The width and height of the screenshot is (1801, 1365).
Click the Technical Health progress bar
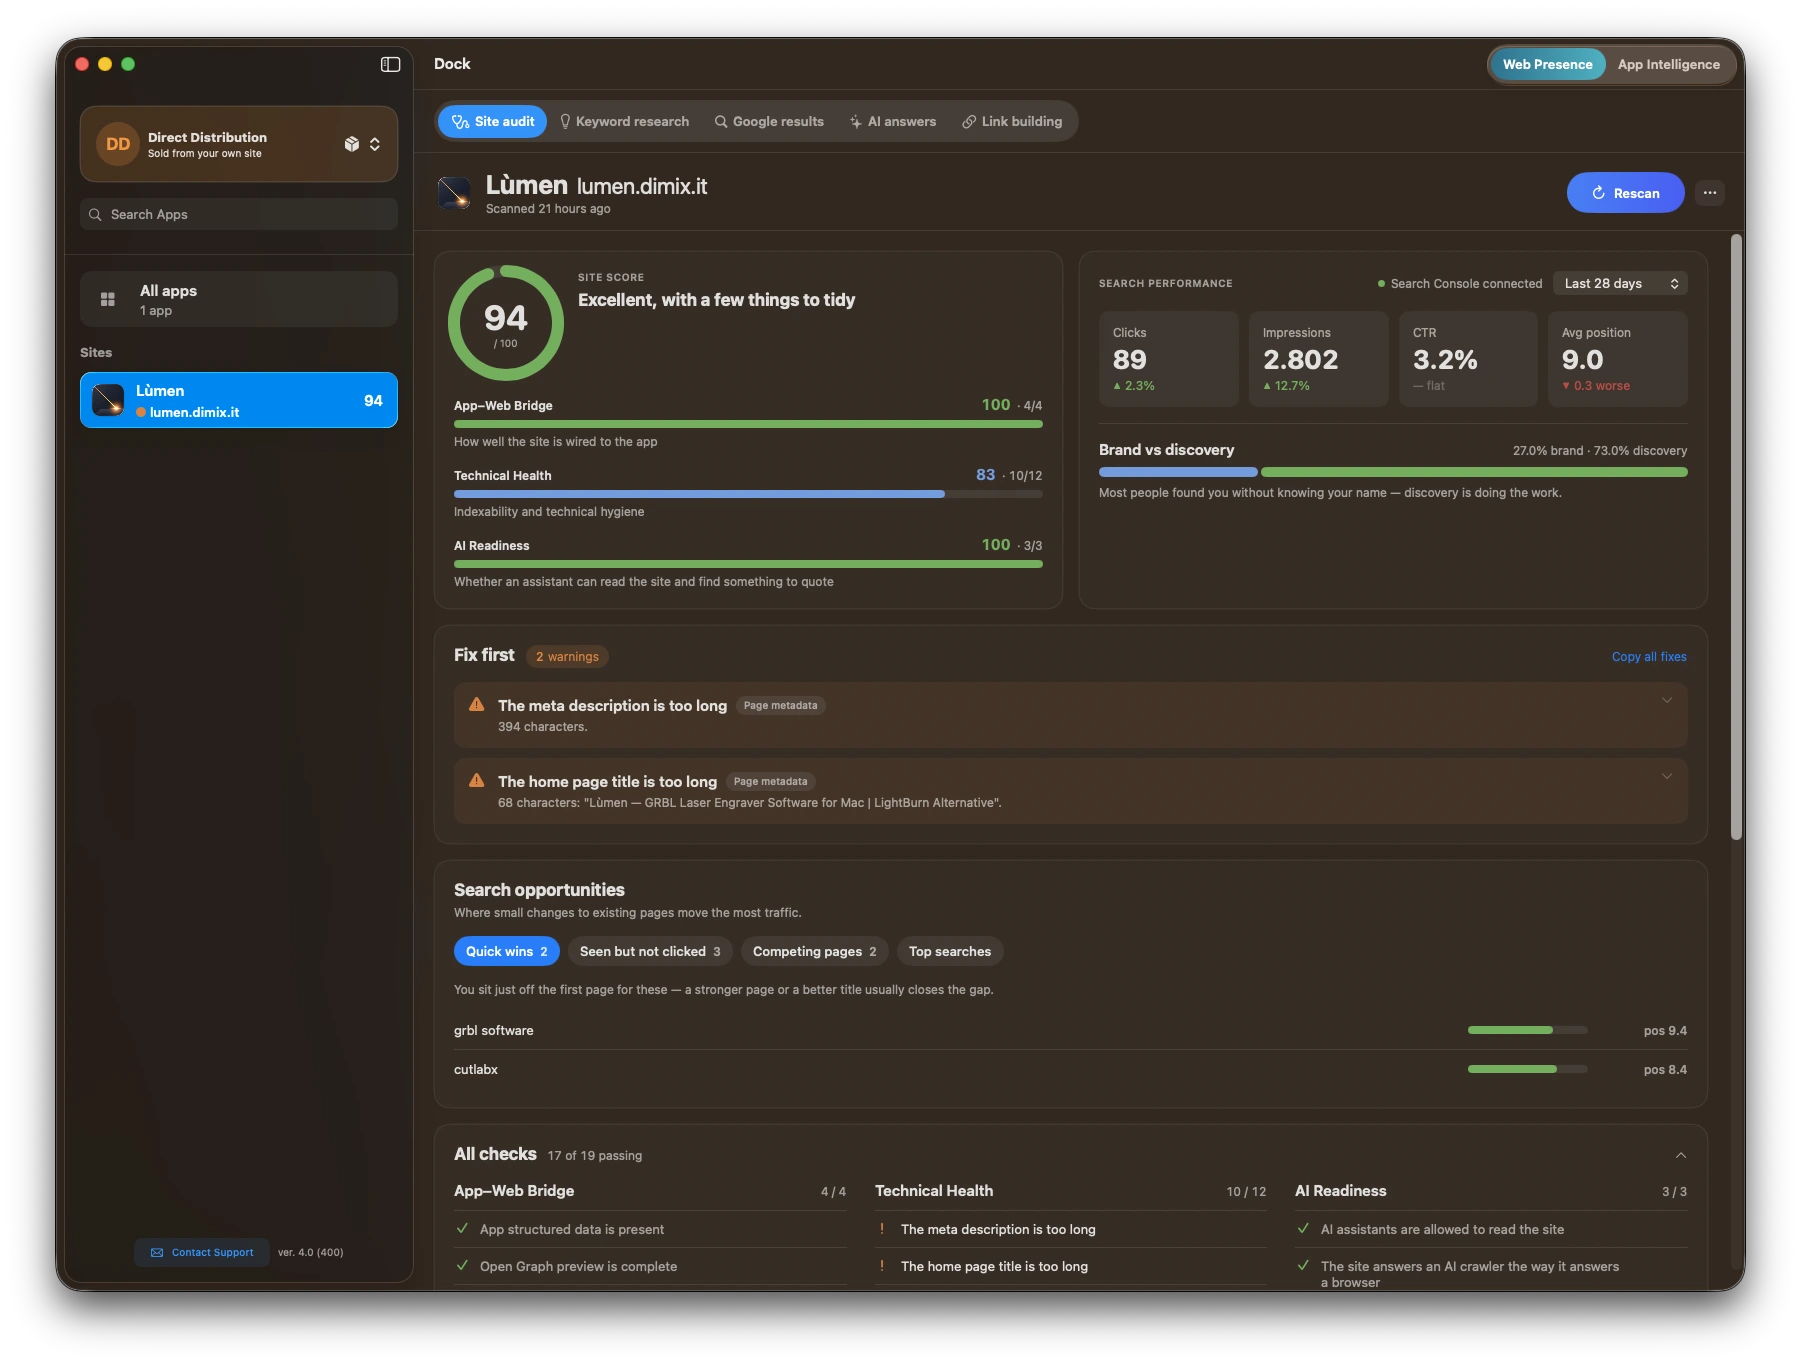(x=748, y=494)
